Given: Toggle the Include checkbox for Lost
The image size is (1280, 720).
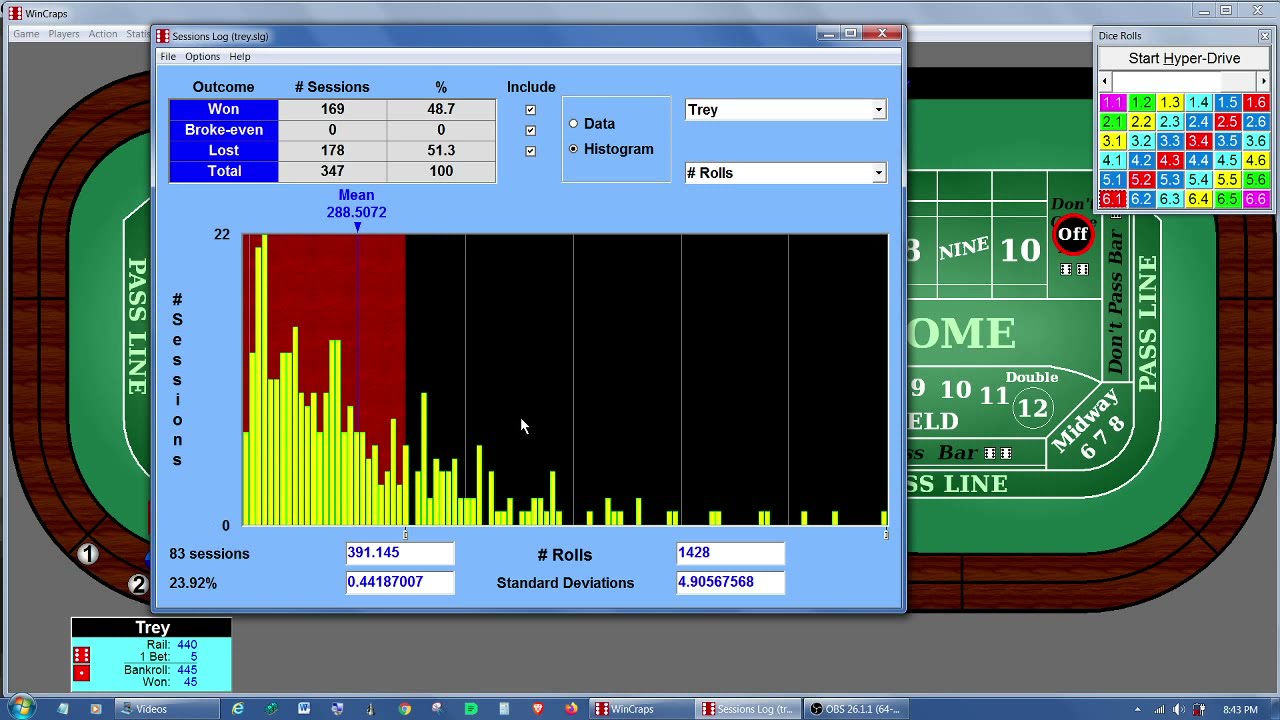Looking at the screenshot, I should [x=530, y=151].
